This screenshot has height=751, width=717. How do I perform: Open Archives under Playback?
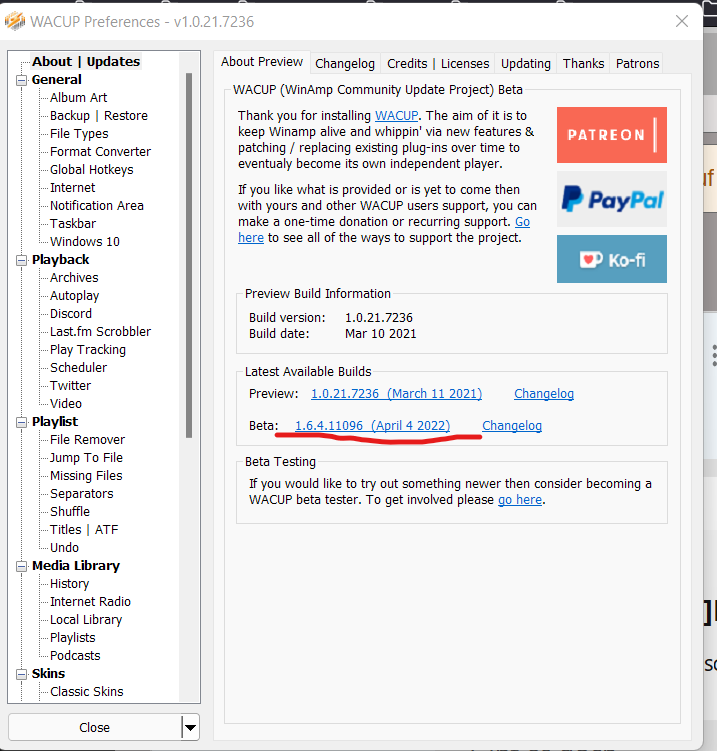point(74,278)
